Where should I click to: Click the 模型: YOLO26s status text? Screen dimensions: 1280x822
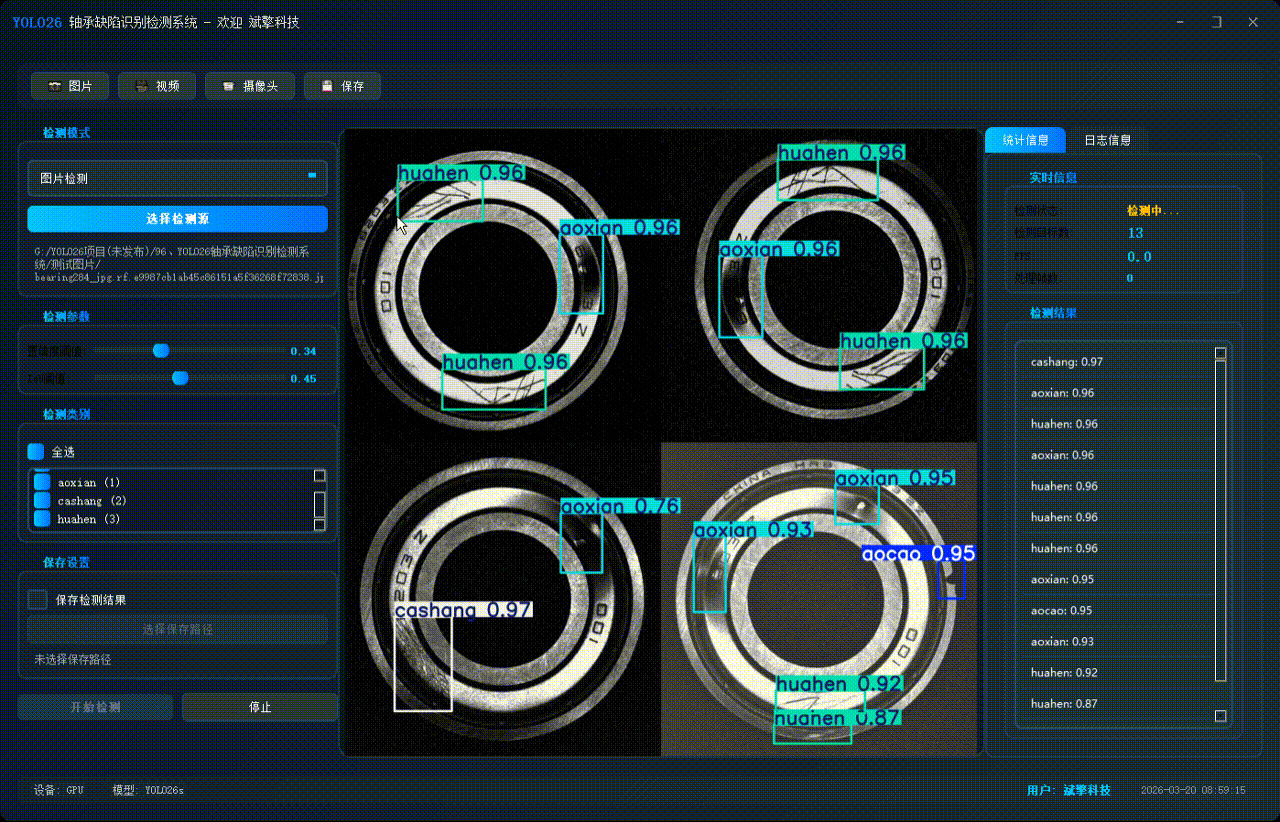148,790
